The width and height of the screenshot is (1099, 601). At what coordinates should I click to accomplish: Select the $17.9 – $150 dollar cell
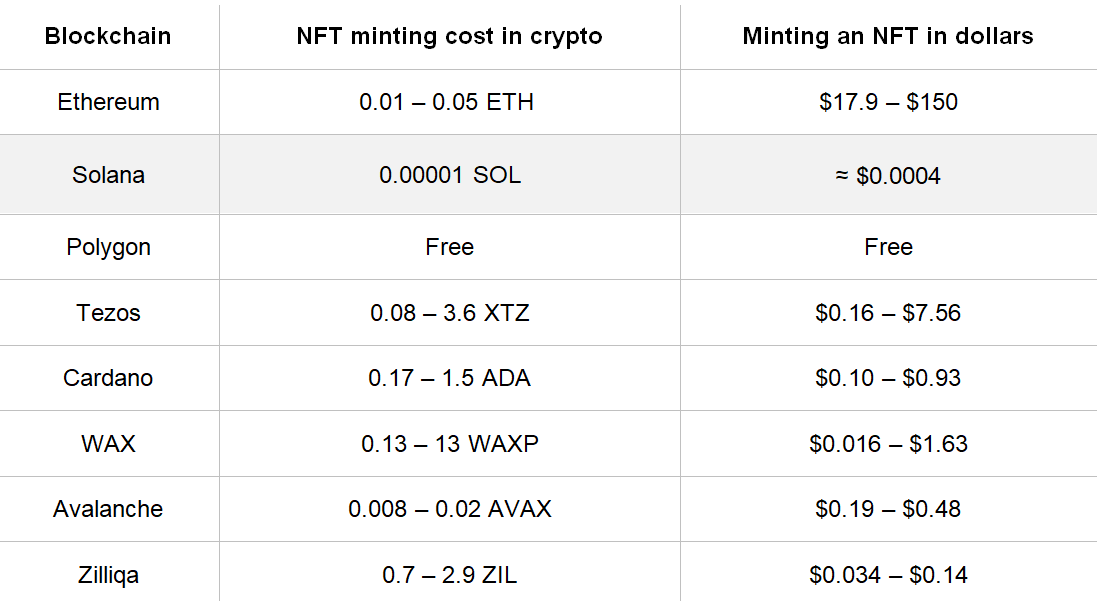888,102
